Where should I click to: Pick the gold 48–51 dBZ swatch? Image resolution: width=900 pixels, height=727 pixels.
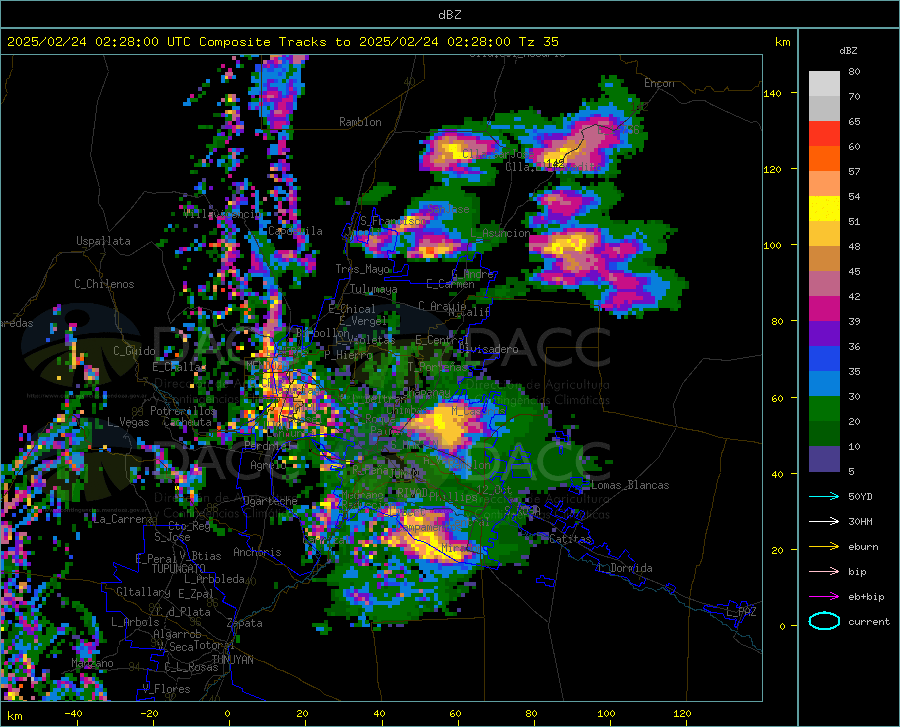pyautogui.click(x=824, y=234)
